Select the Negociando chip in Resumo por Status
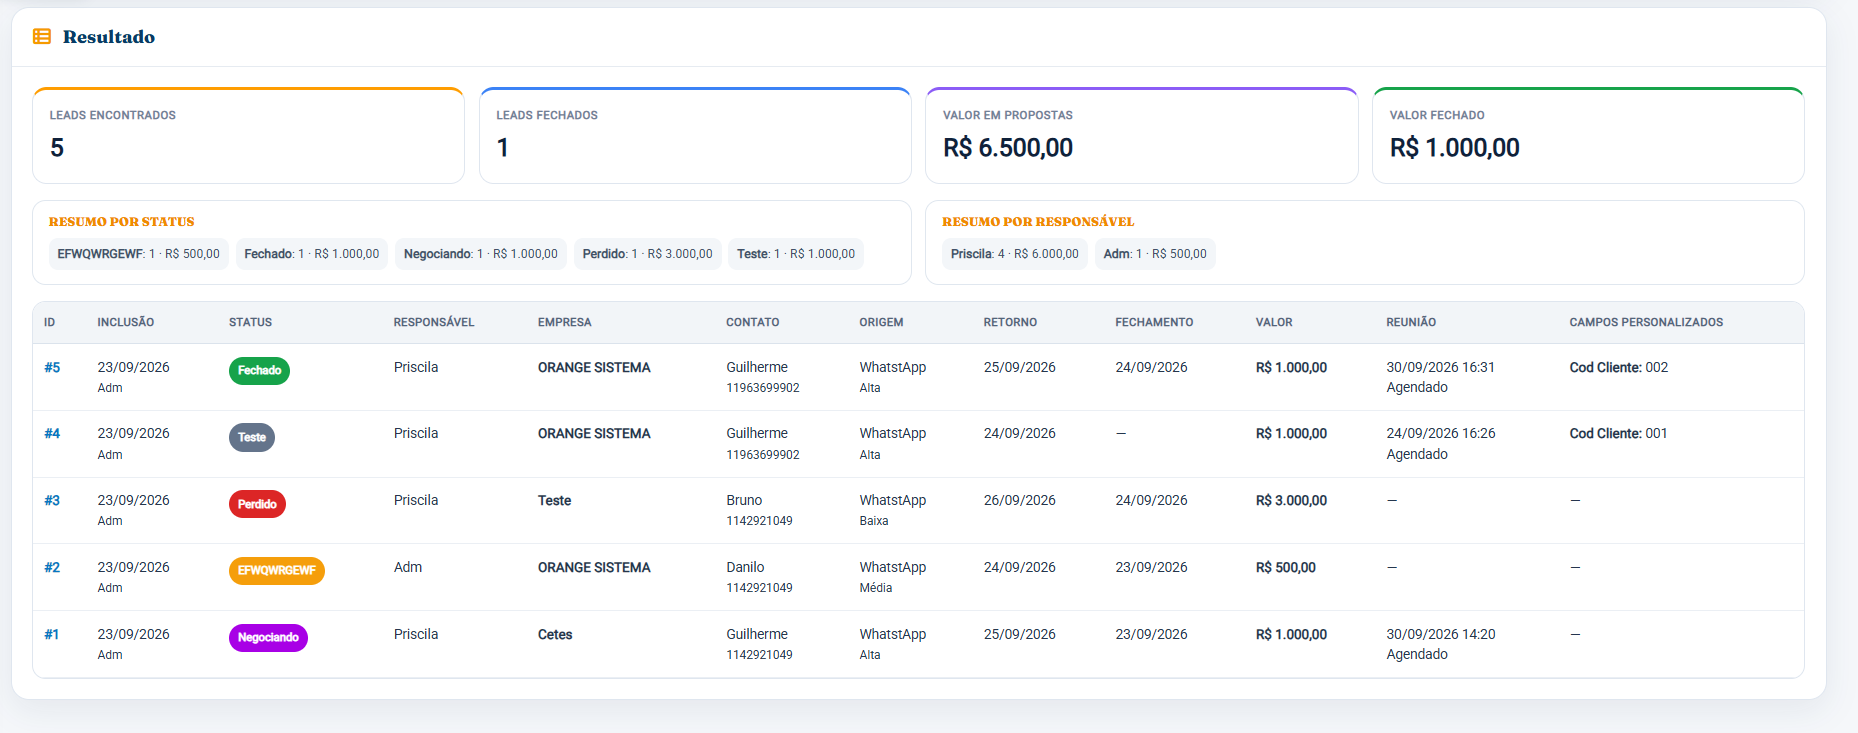Image resolution: width=1858 pixels, height=733 pixels. (481, 254)
